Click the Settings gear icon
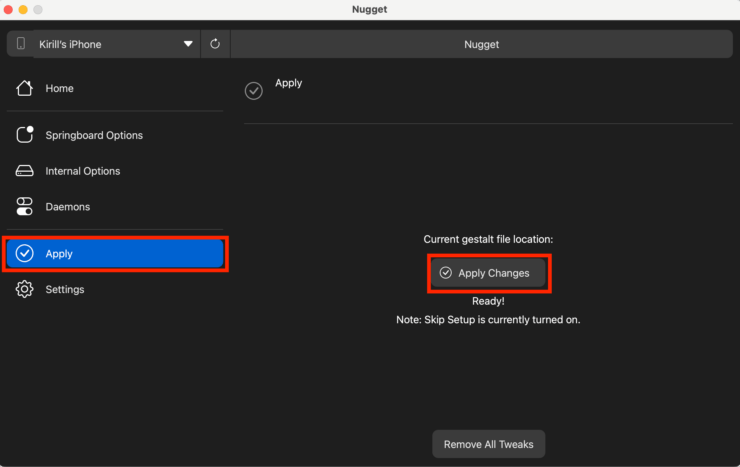This screenshot has height=467, width=740. point(25,289)
